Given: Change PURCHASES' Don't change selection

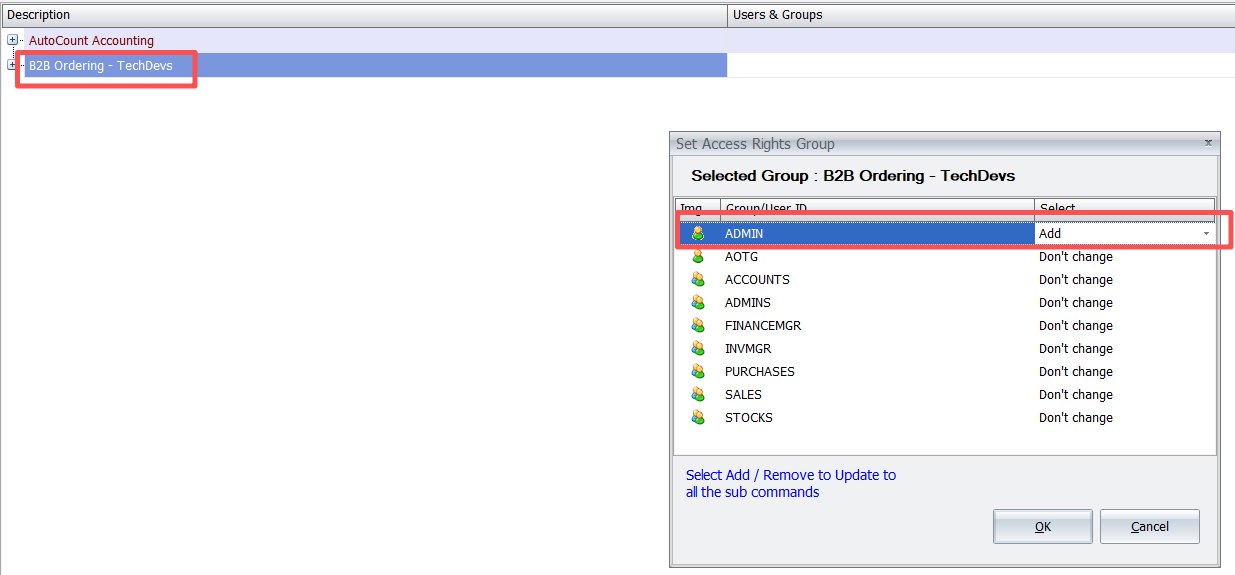Looking at the screenshot, I should 1125,371.
